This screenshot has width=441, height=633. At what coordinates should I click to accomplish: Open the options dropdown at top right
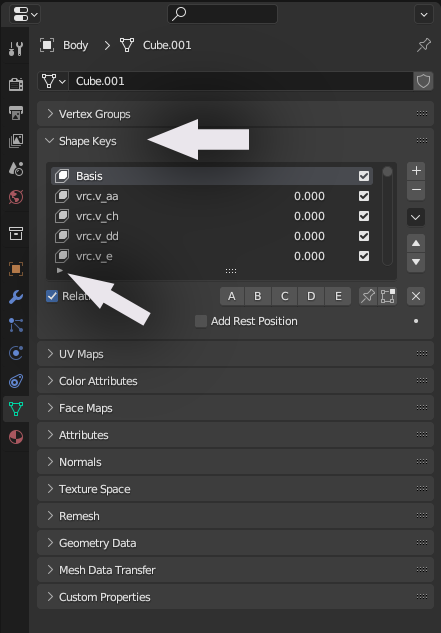pyautogui.click(x=424, y=15)
